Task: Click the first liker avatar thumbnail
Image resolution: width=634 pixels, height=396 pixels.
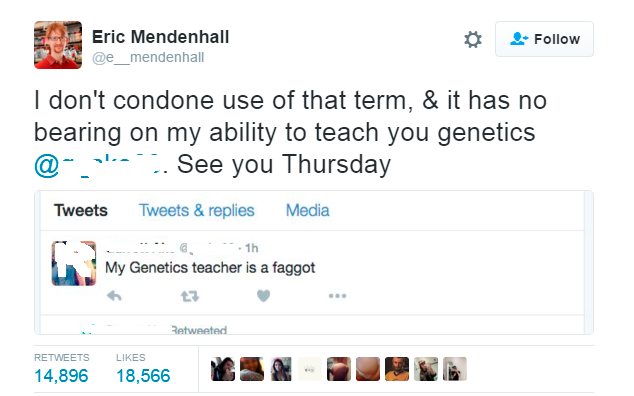Action: (223, 369)
